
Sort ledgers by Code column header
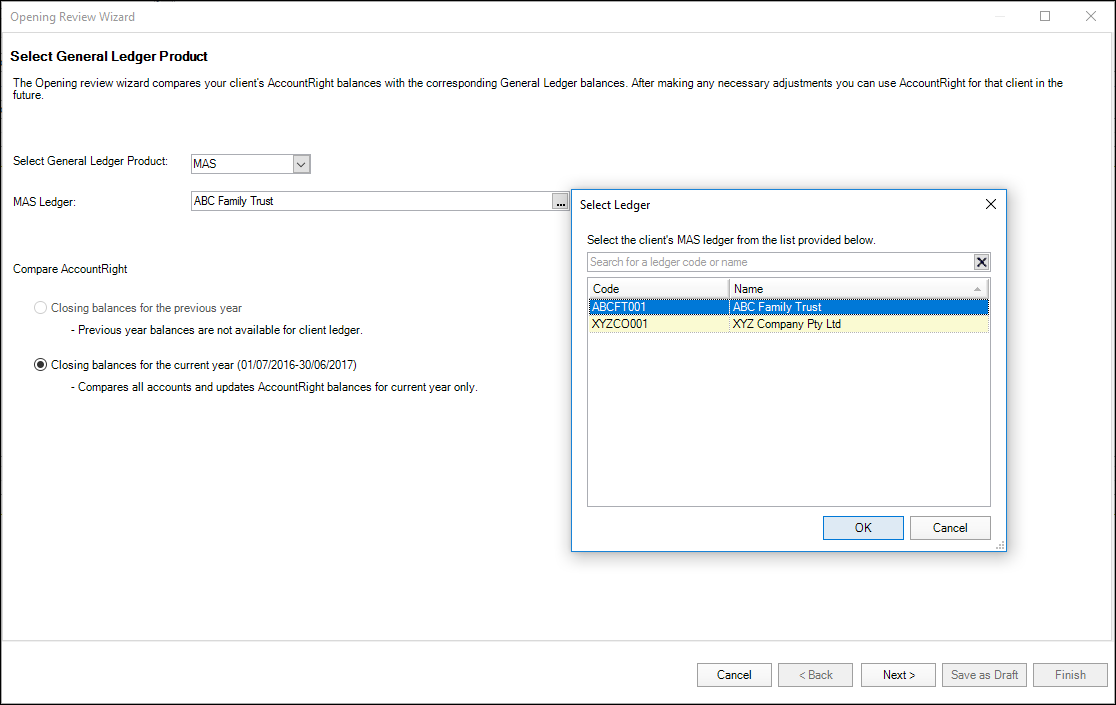pos(658,288)
